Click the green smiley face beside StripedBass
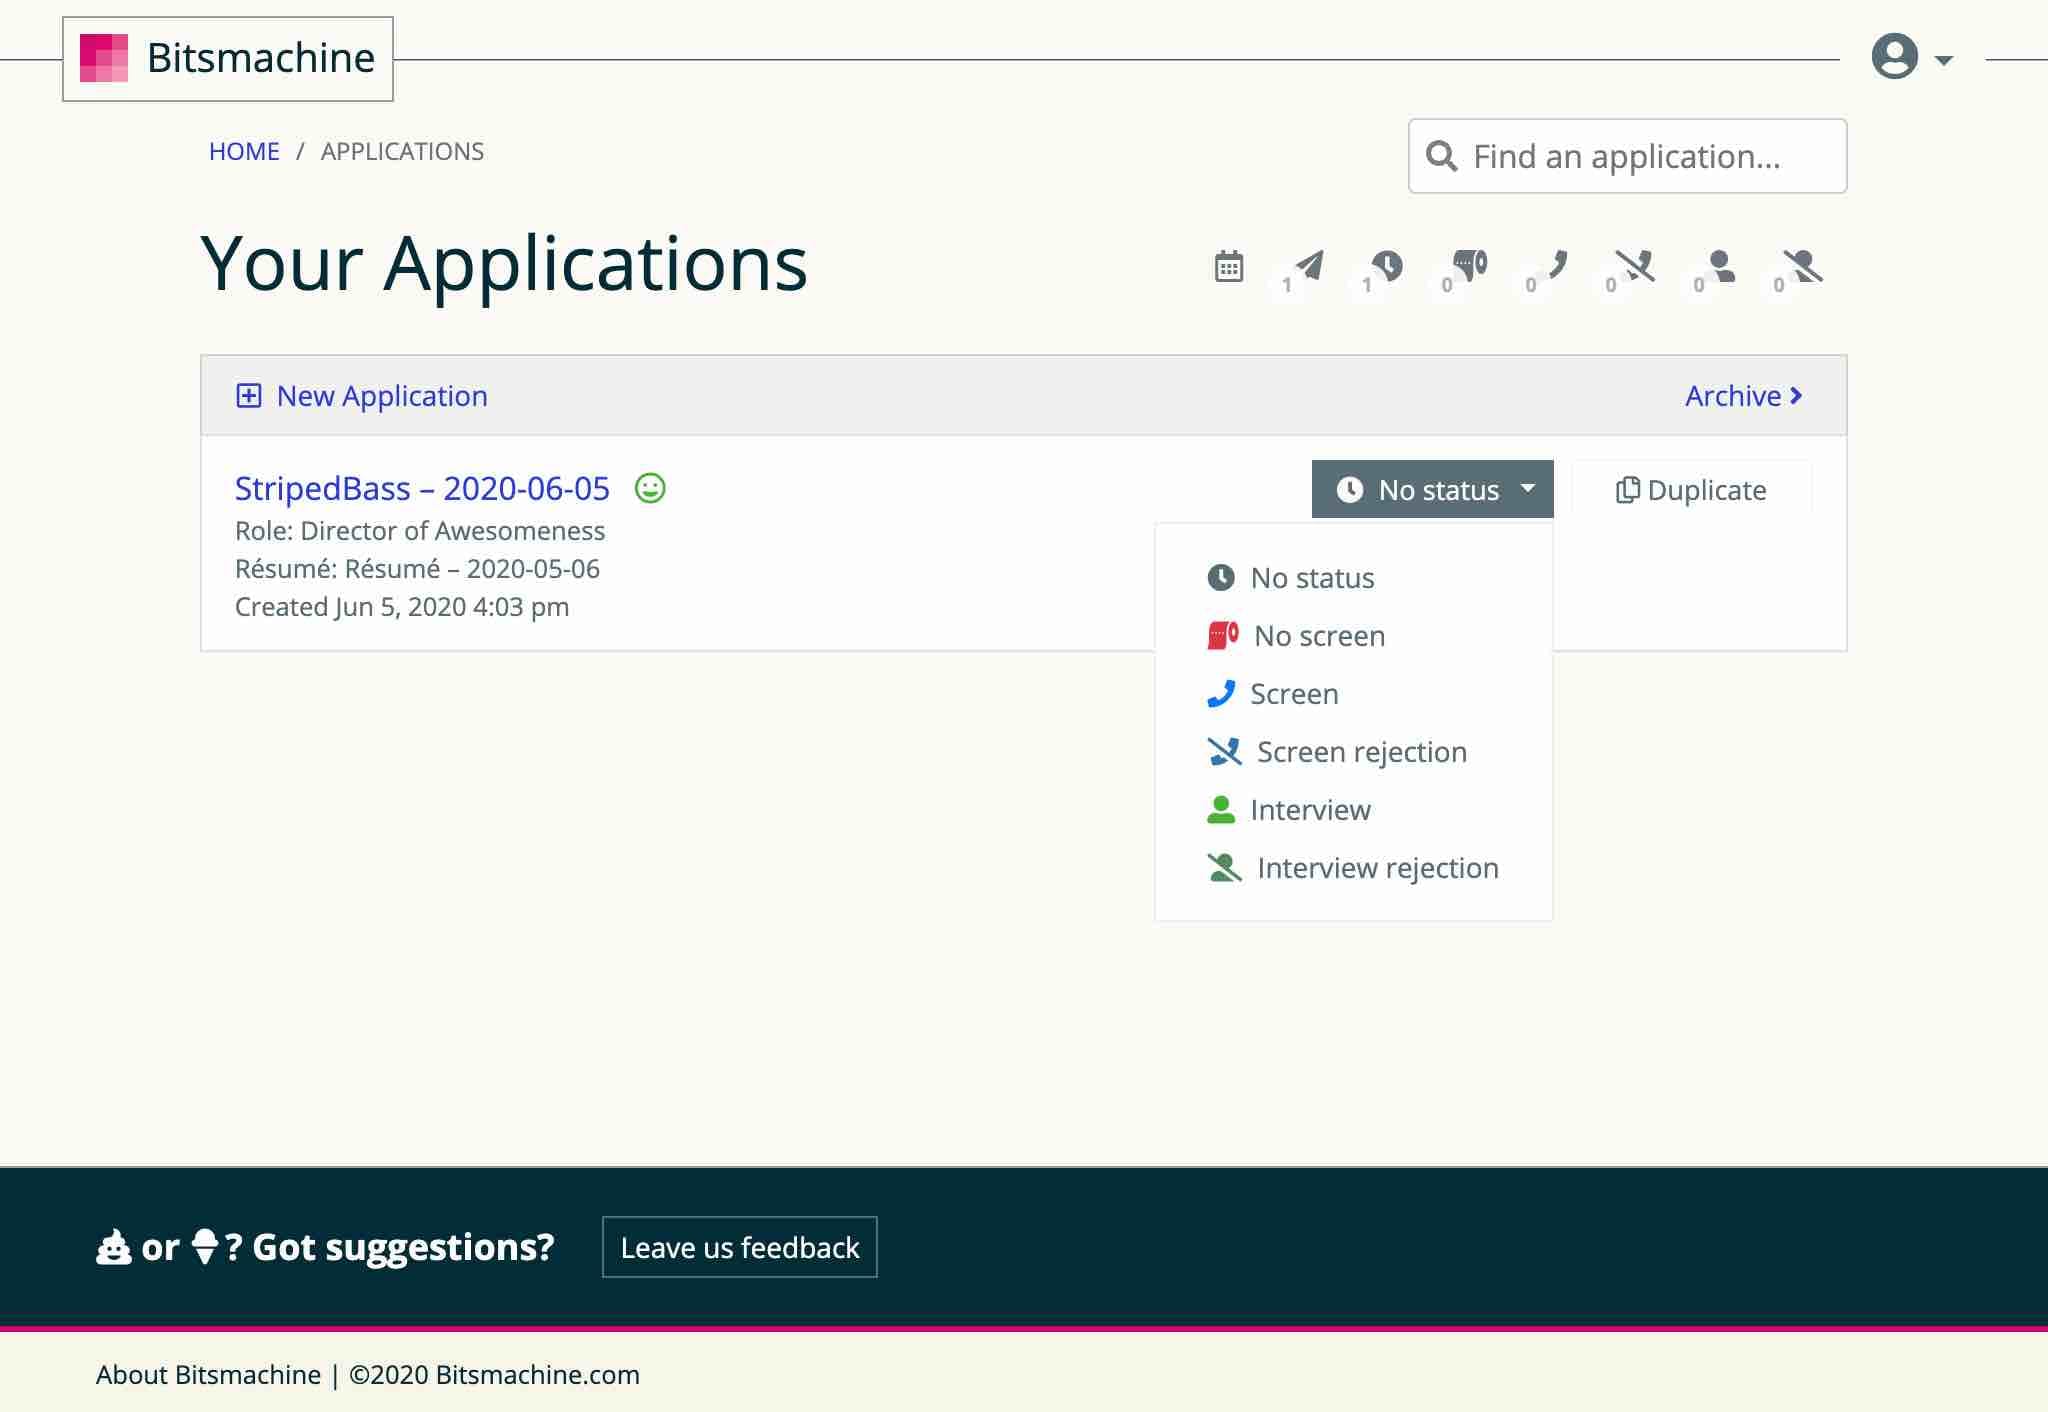2048x1412 pixels. coord(650,488)
